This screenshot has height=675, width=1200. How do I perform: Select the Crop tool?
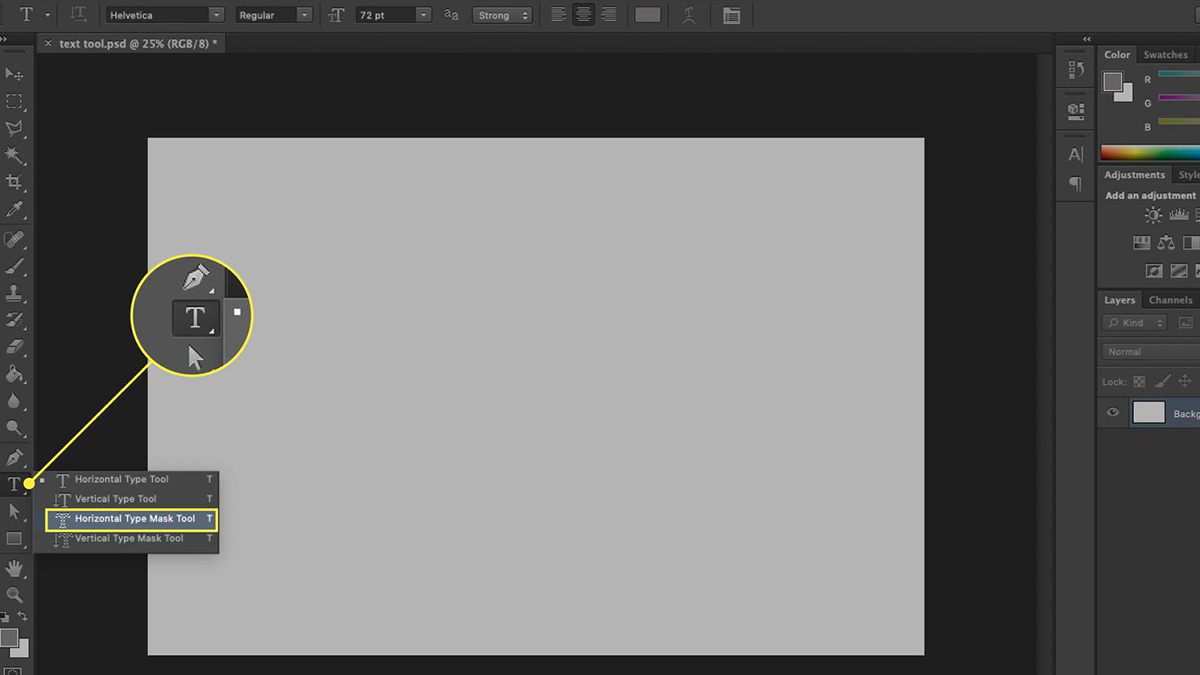[14, 182]
